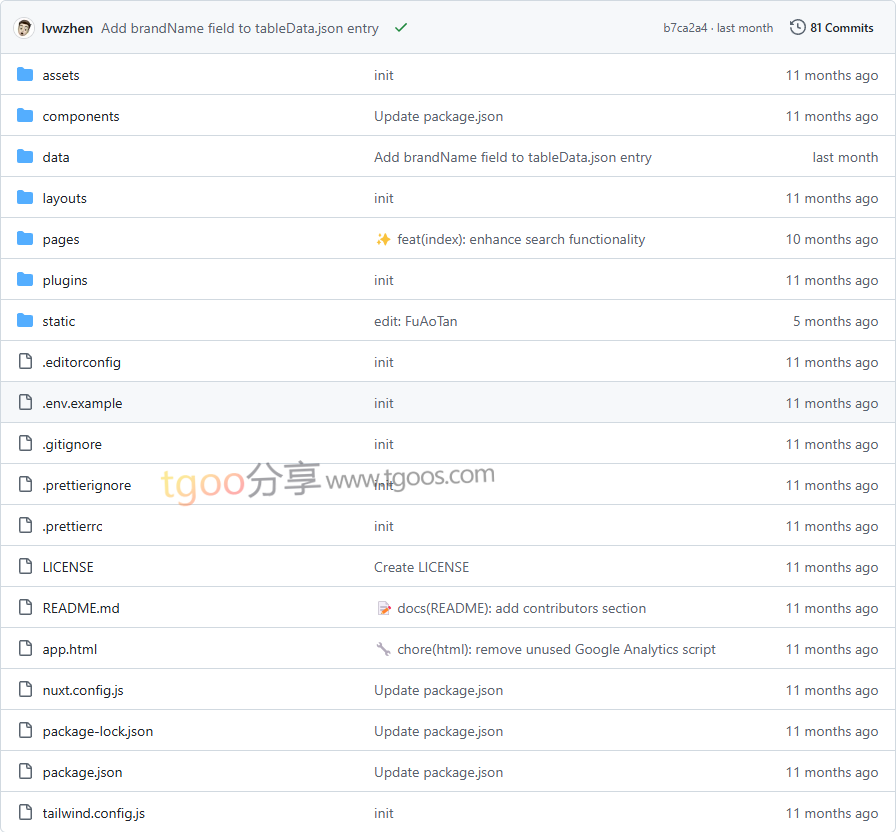Click the static folder icon
Viewport: 896px width, 833px height.
tap(25, 321)
